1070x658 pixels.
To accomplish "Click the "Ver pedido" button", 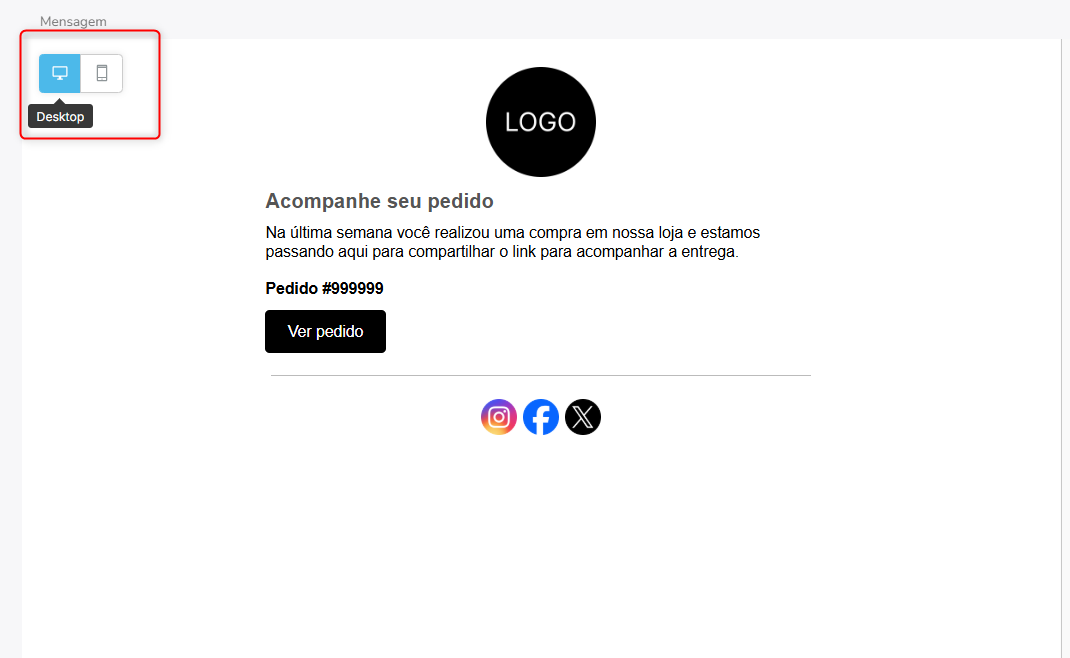I will [x=326, y=332].
